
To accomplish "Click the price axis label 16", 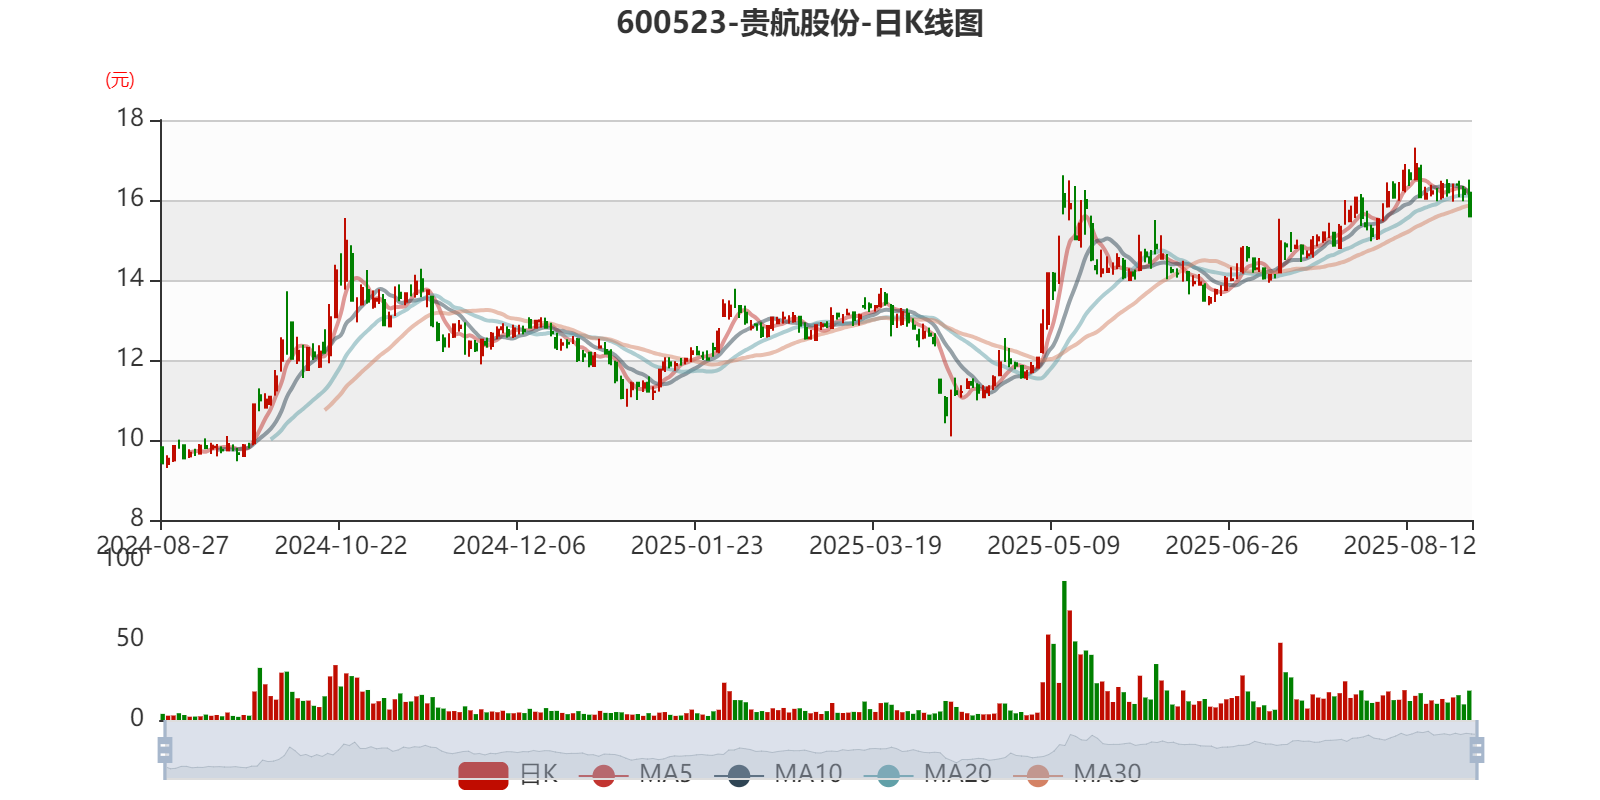I will pos(130,199).
